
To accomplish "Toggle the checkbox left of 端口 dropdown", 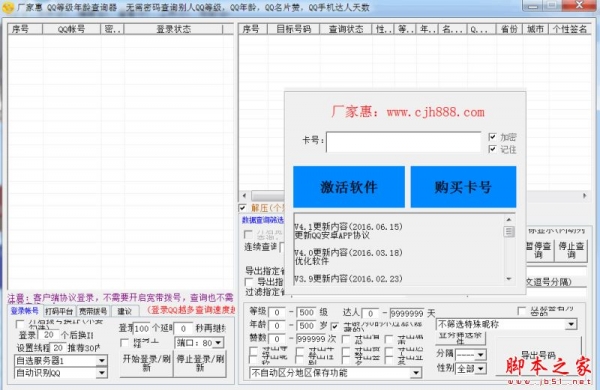I will pos(124,342).
